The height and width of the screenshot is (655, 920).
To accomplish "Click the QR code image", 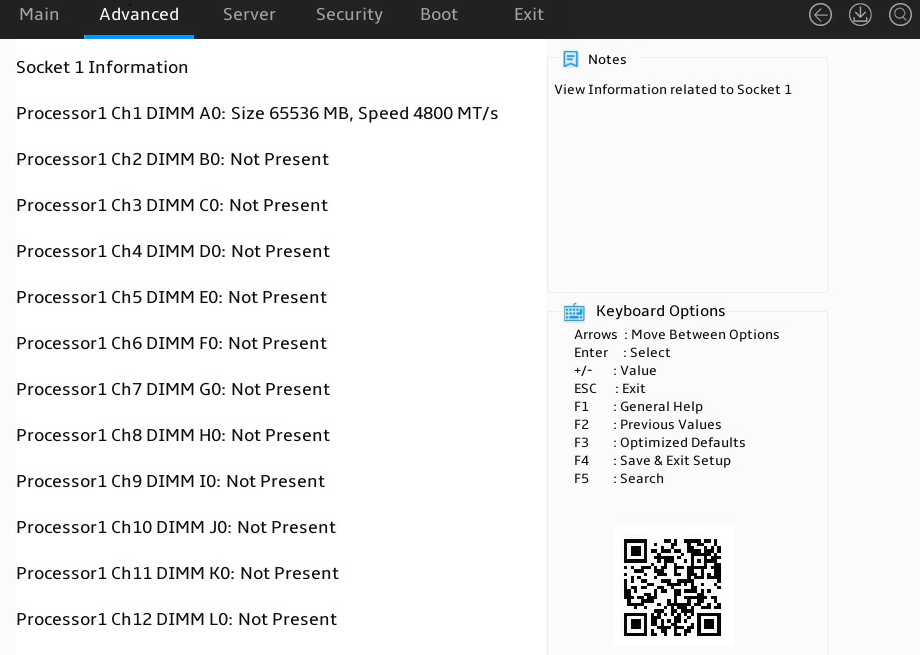I will [672, 587].
